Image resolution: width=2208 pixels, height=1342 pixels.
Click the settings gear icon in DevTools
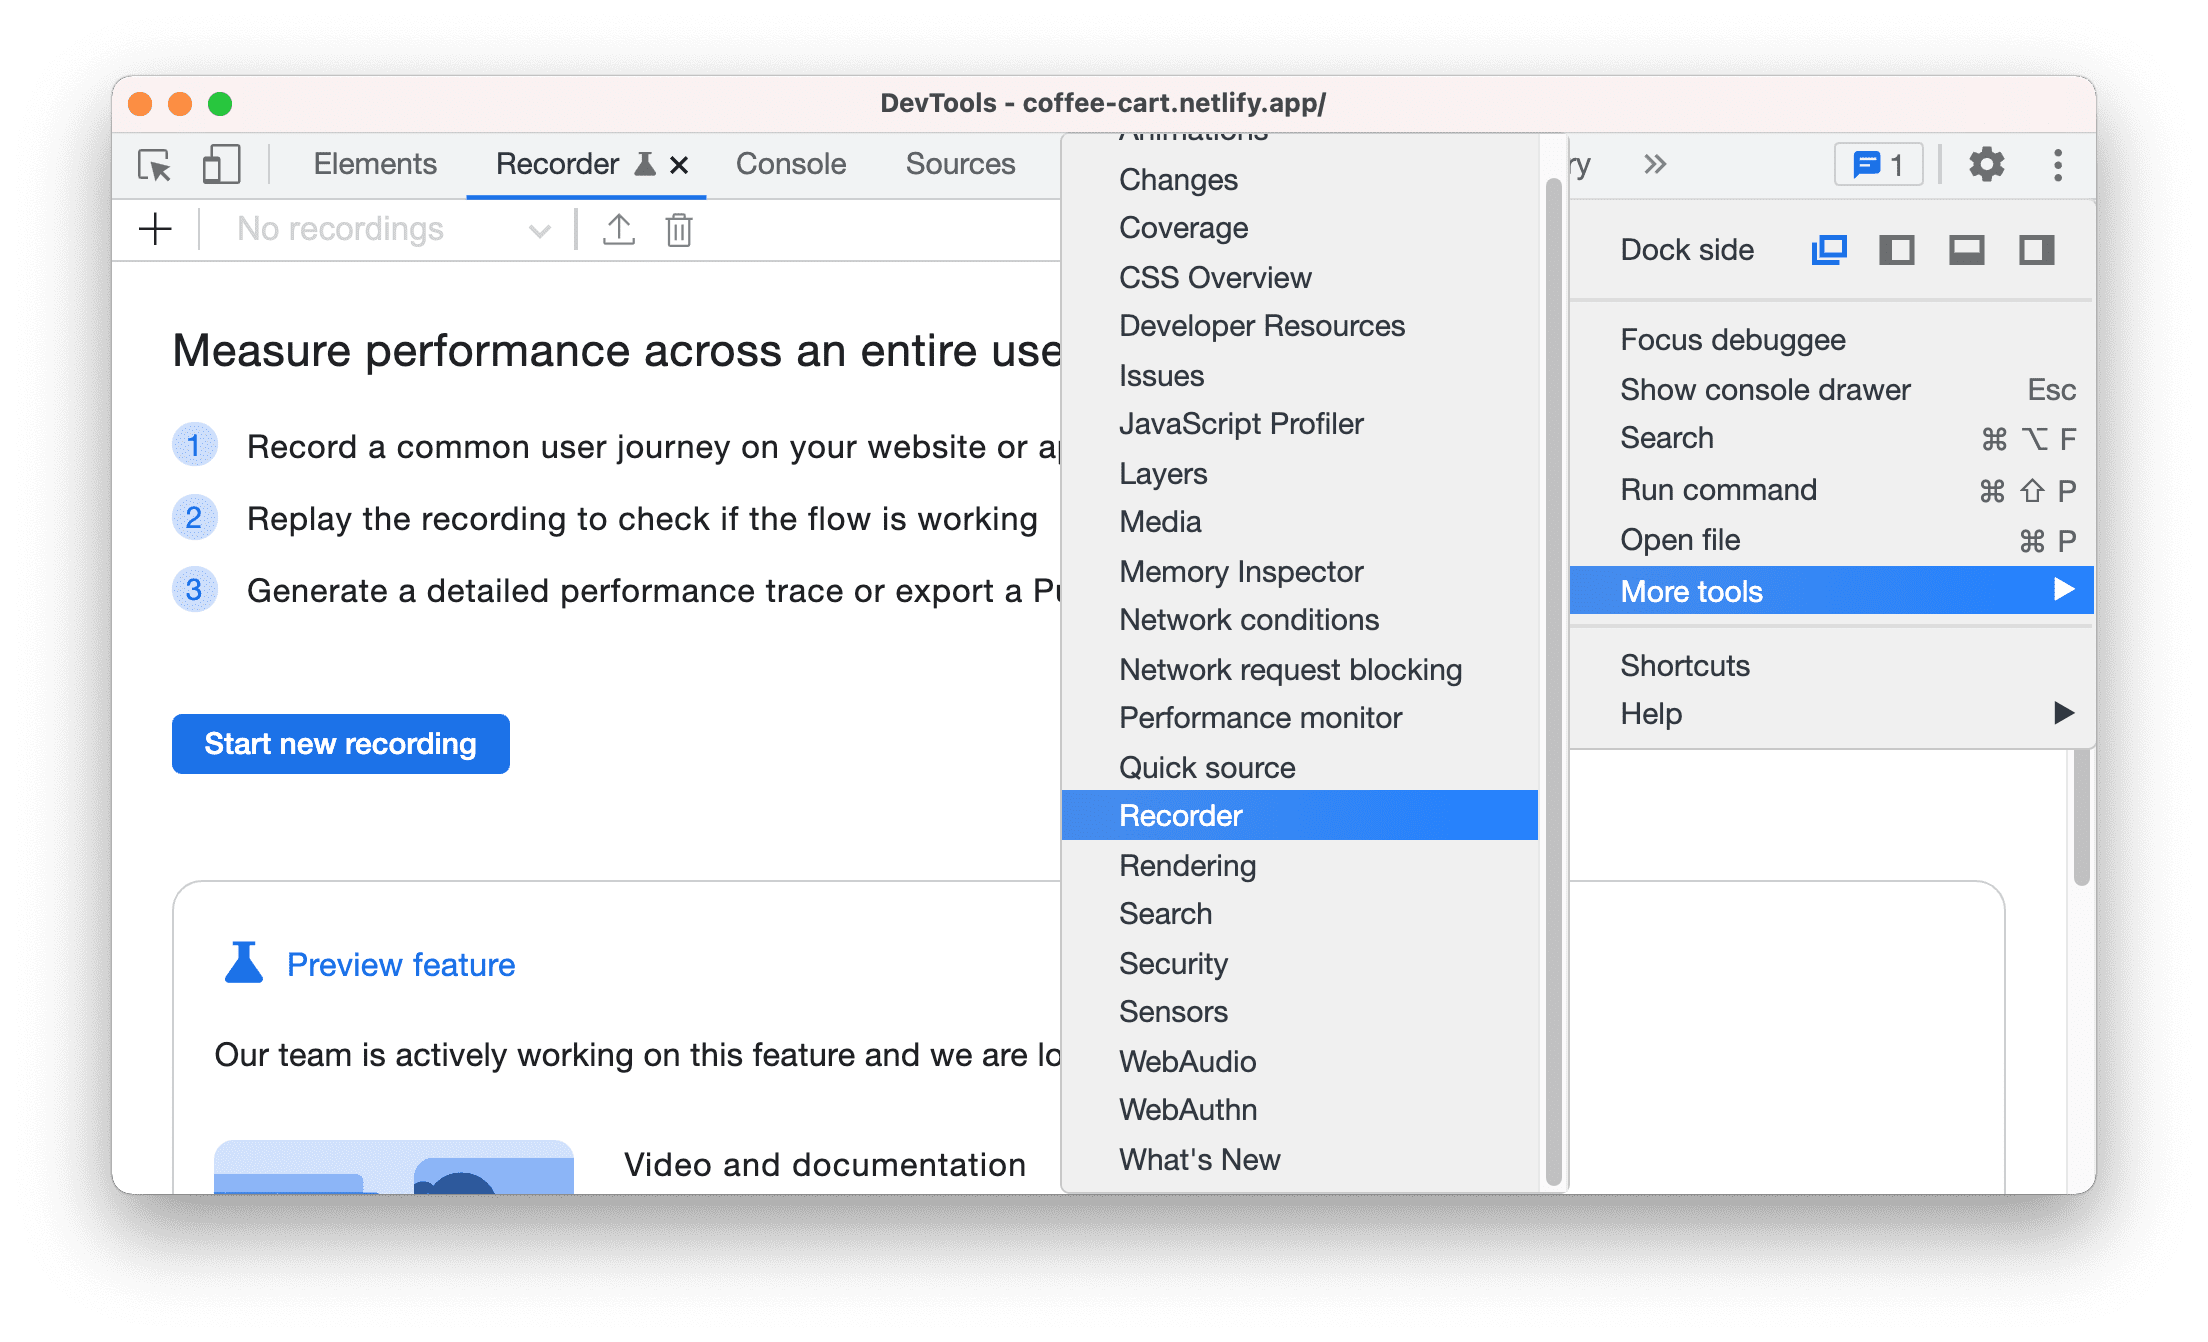pos(1982,166)
